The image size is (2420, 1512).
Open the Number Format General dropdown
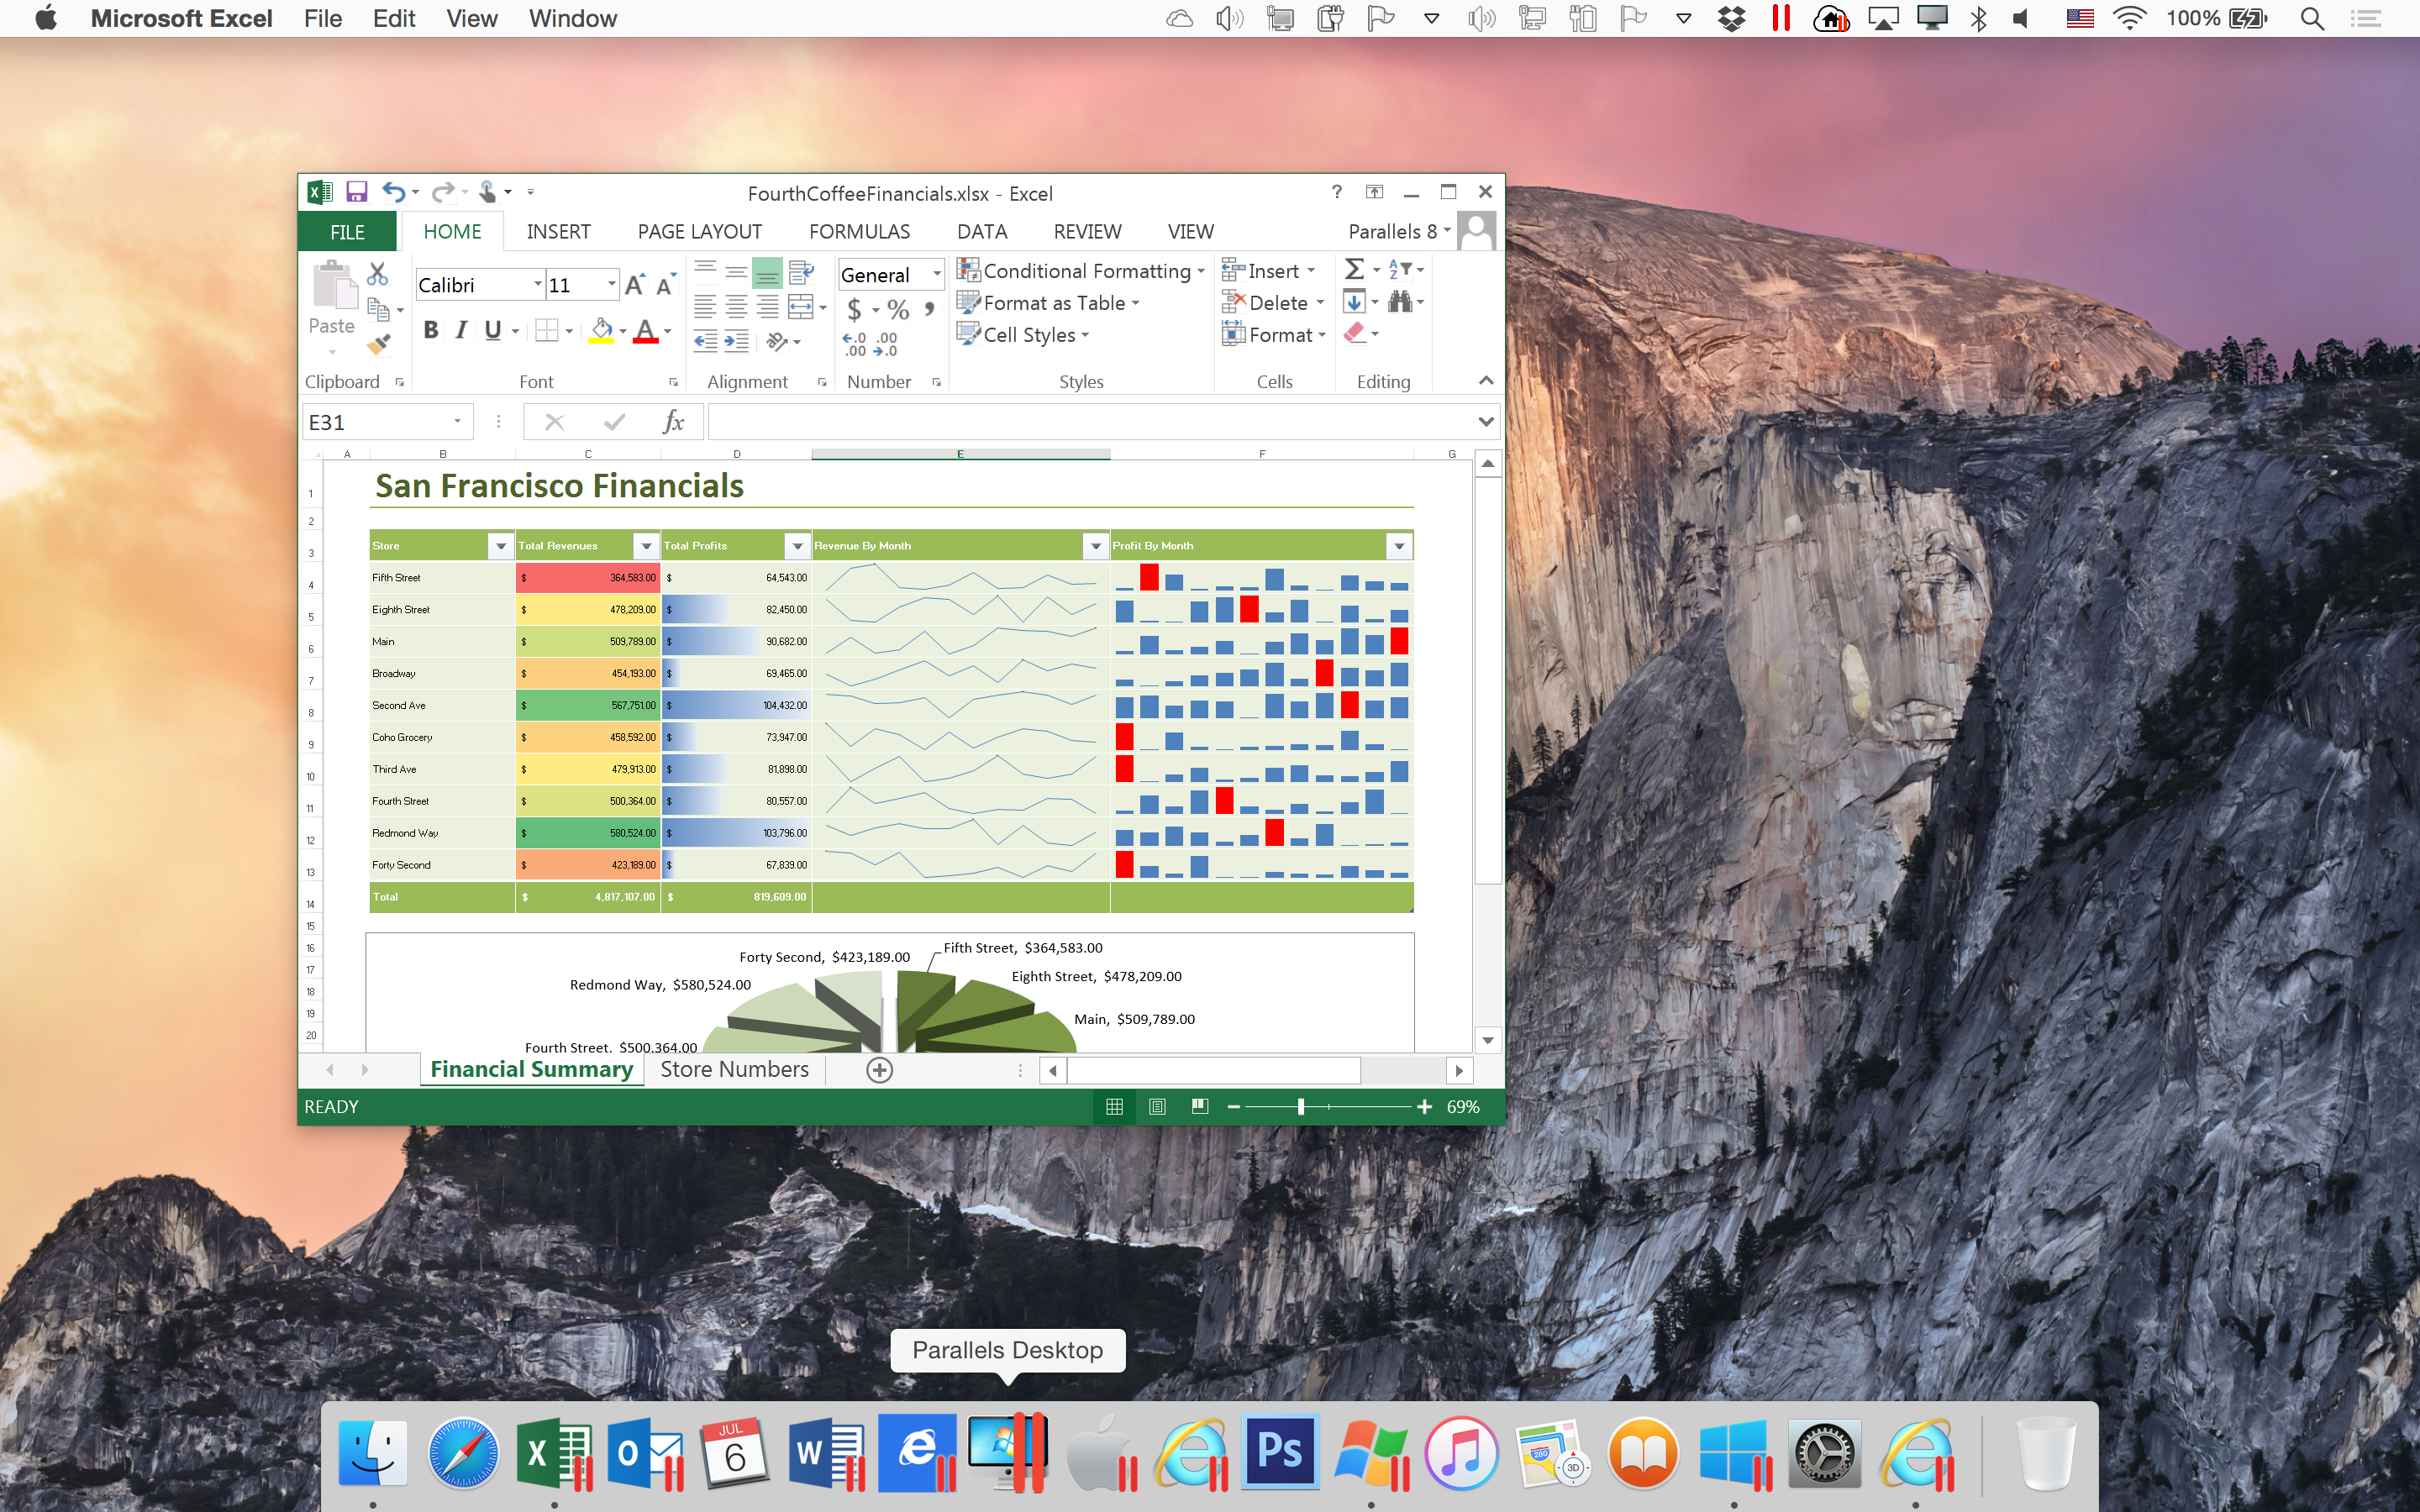pos(936,275)
